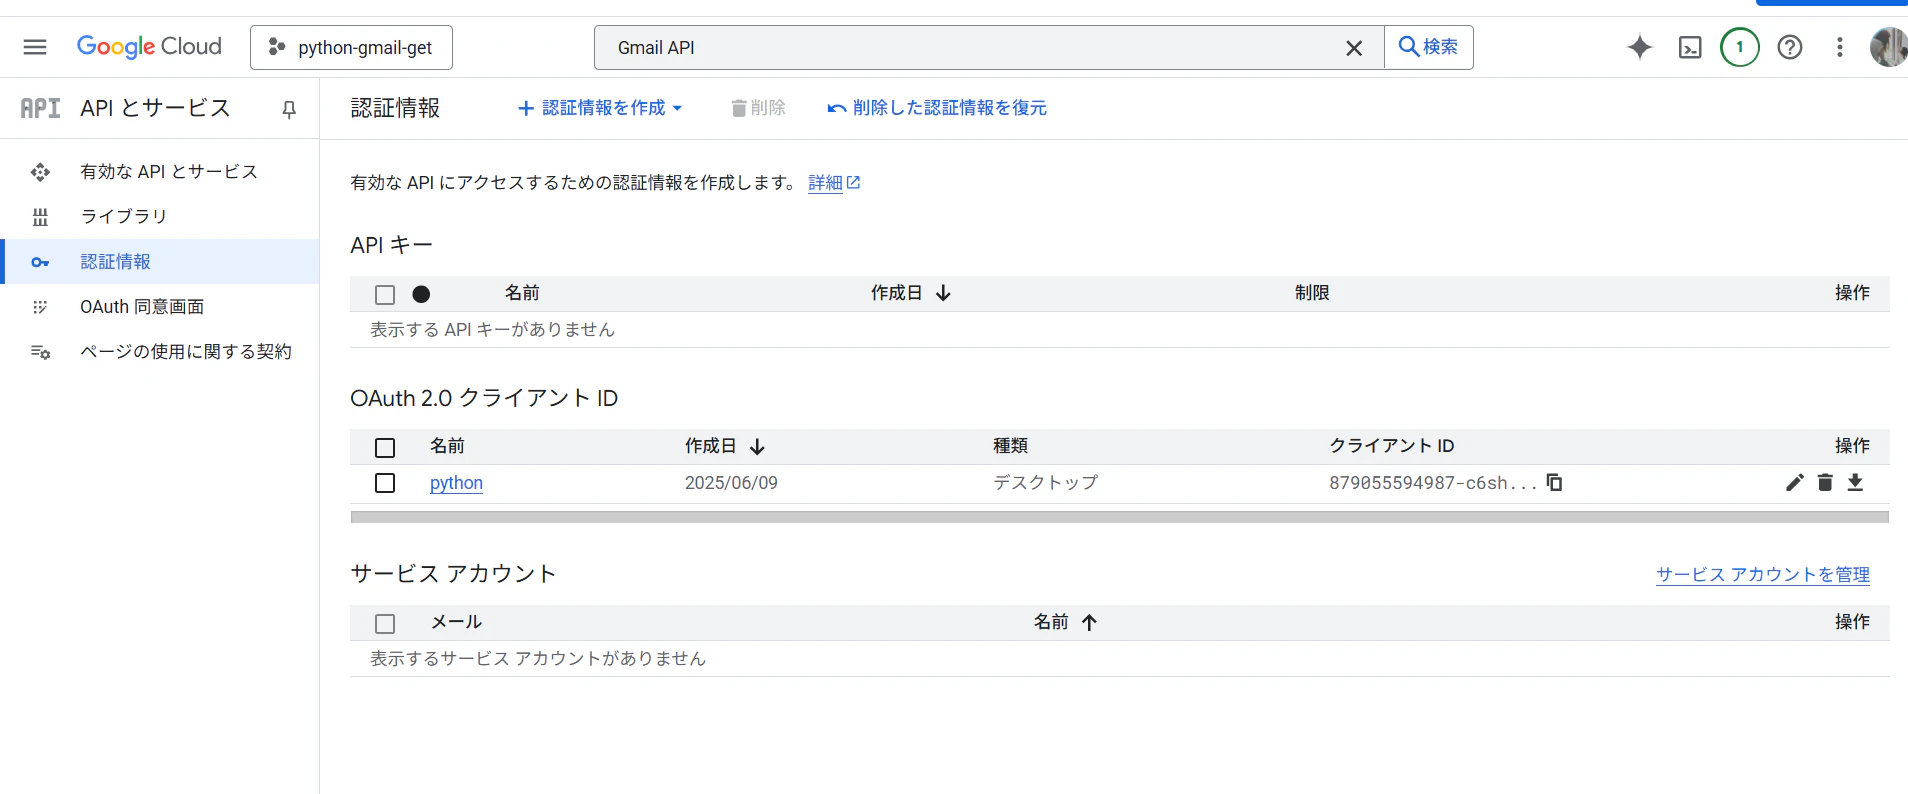This screenshot has width=1908, height=794.
Task: Click the デスクトップ type cell
Action: (1045, 483)
